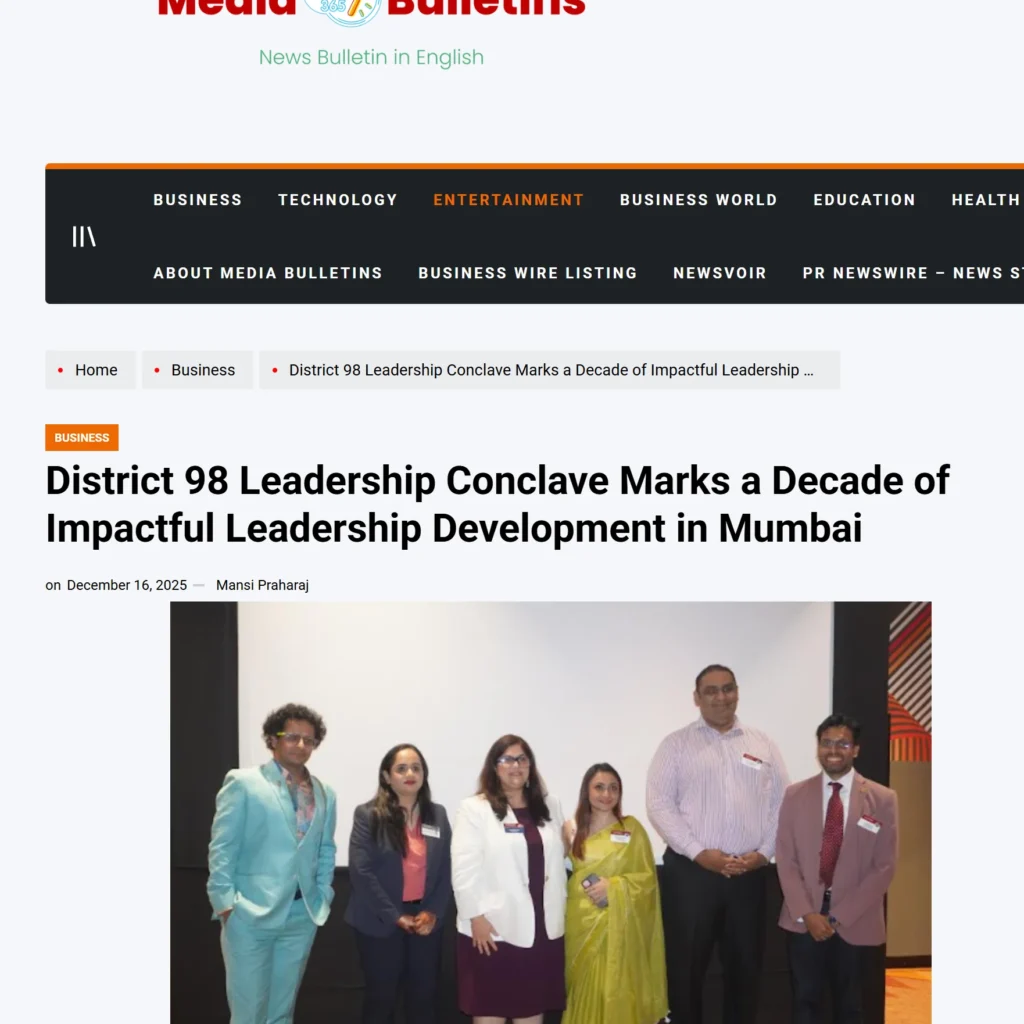1024x1024 pixels.
Task: Open the Business menu item
Action: 197,200
